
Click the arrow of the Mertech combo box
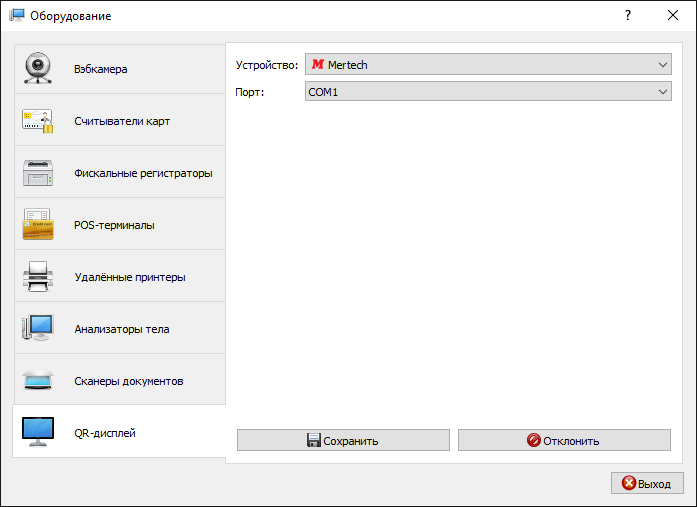pos(662,65)
